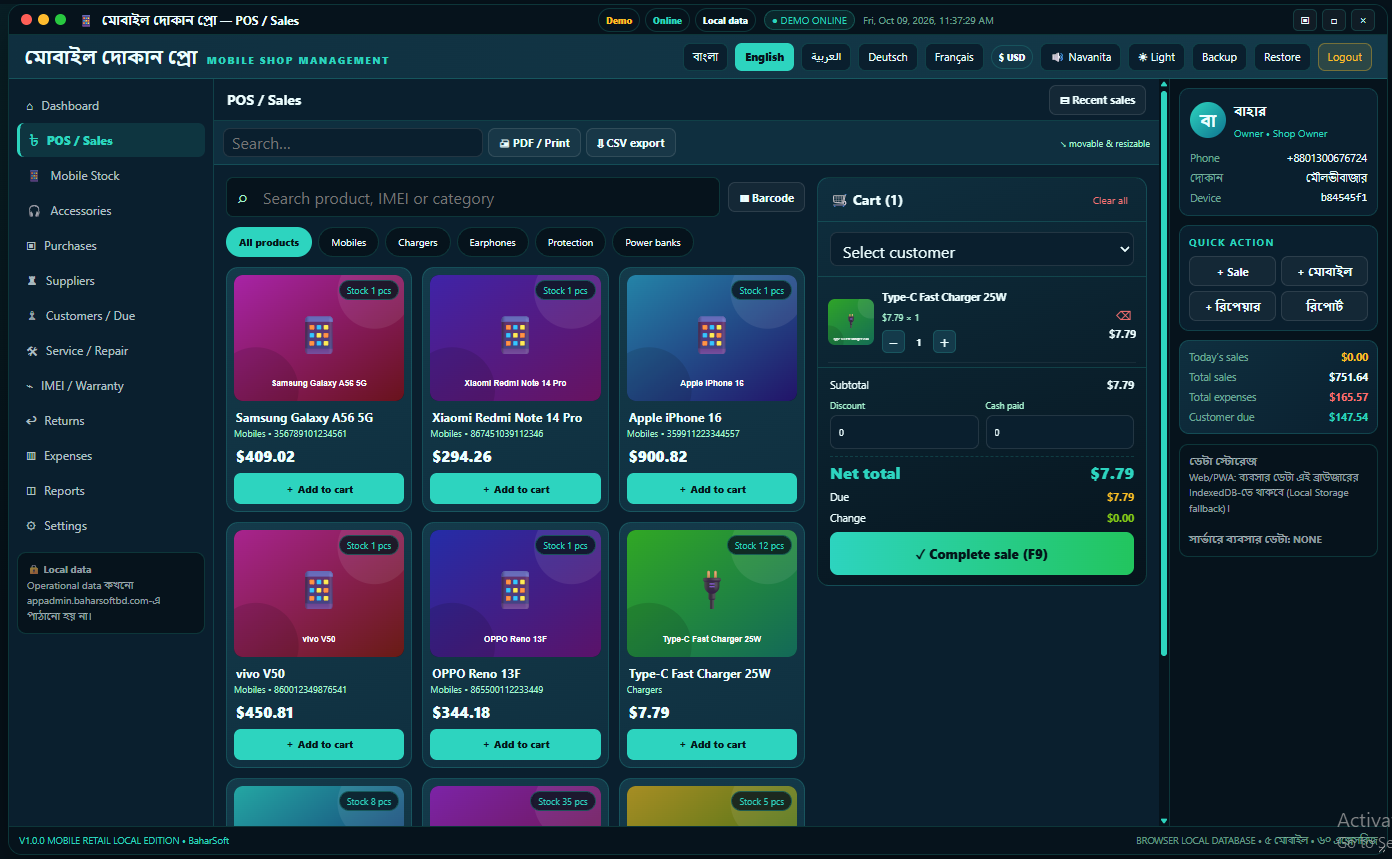This screenshot has height=859, width=1392.
Task: Click the Samsung Galaxy A56 5G product image
Action: coord(319,338)
